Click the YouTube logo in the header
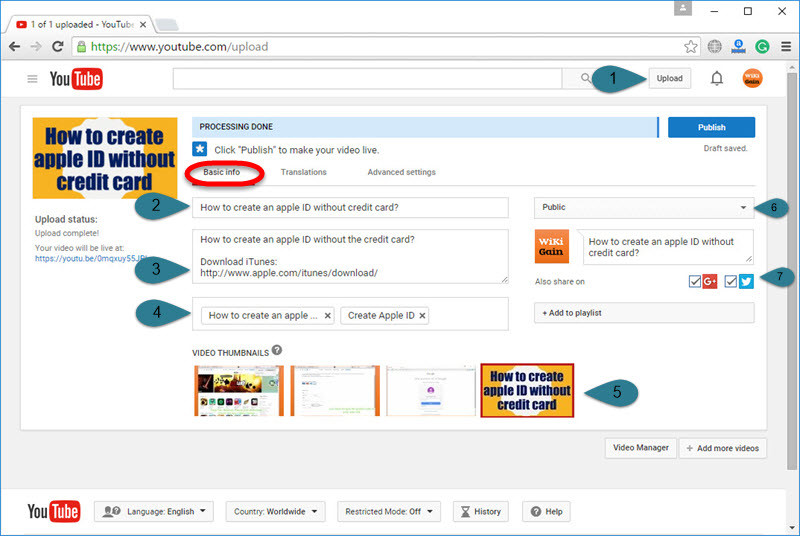The height and width of the screenshot is (536, 800). click(76, 79)
